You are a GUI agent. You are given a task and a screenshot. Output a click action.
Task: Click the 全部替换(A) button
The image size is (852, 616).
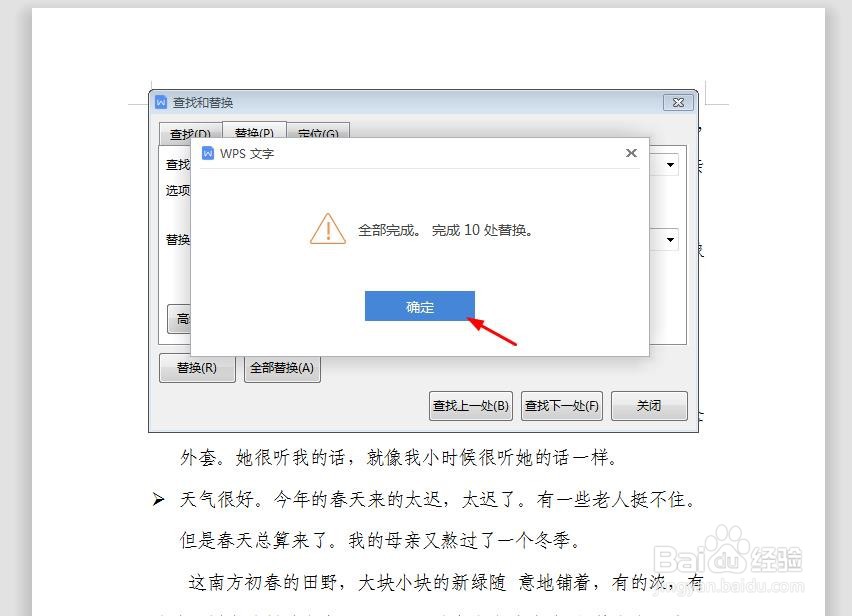pyautogui.click(x=282, y=368)
